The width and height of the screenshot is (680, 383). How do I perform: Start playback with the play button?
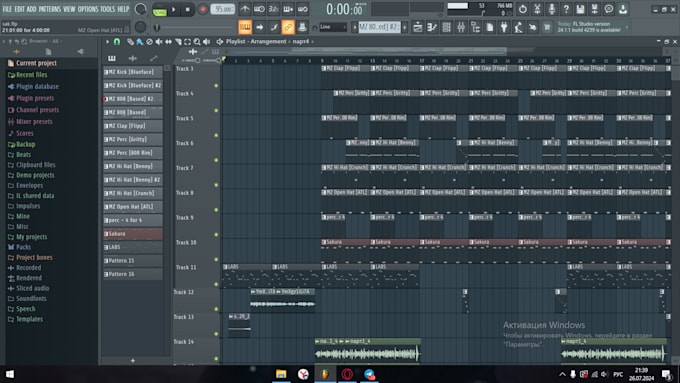click(173, 9)
